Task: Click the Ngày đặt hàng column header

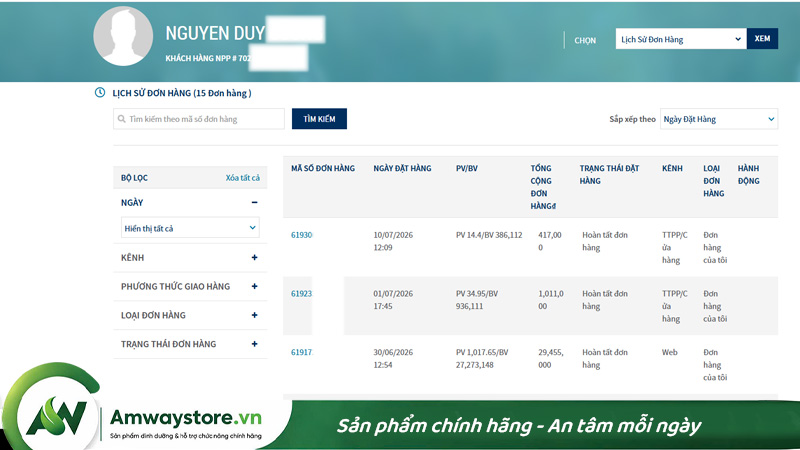Action: pos(402,168)
